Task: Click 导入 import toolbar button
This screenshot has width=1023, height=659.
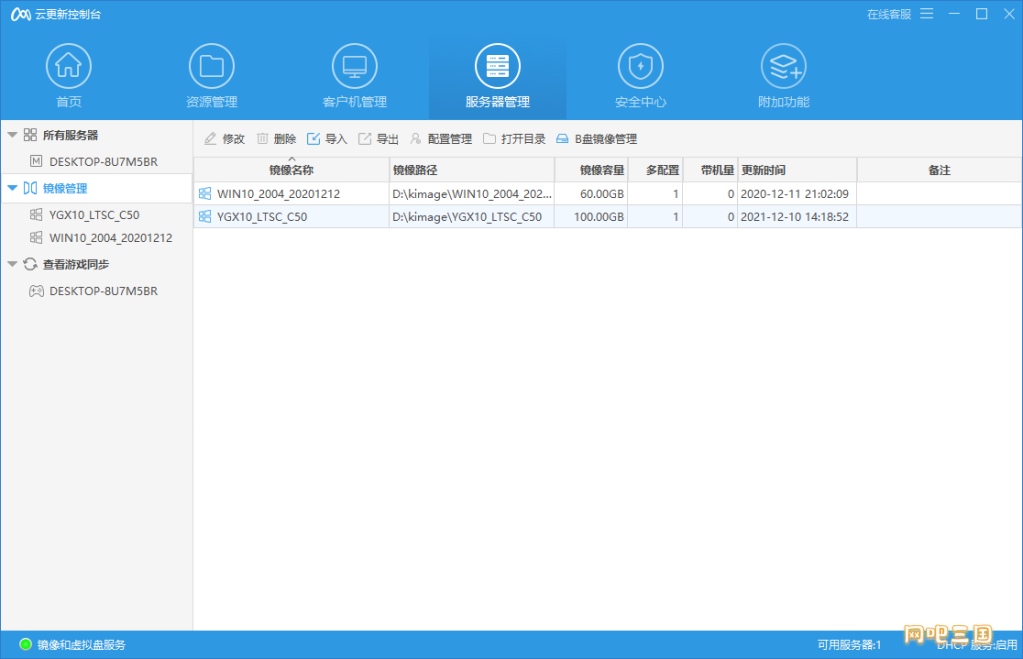Action: [327, 139]
